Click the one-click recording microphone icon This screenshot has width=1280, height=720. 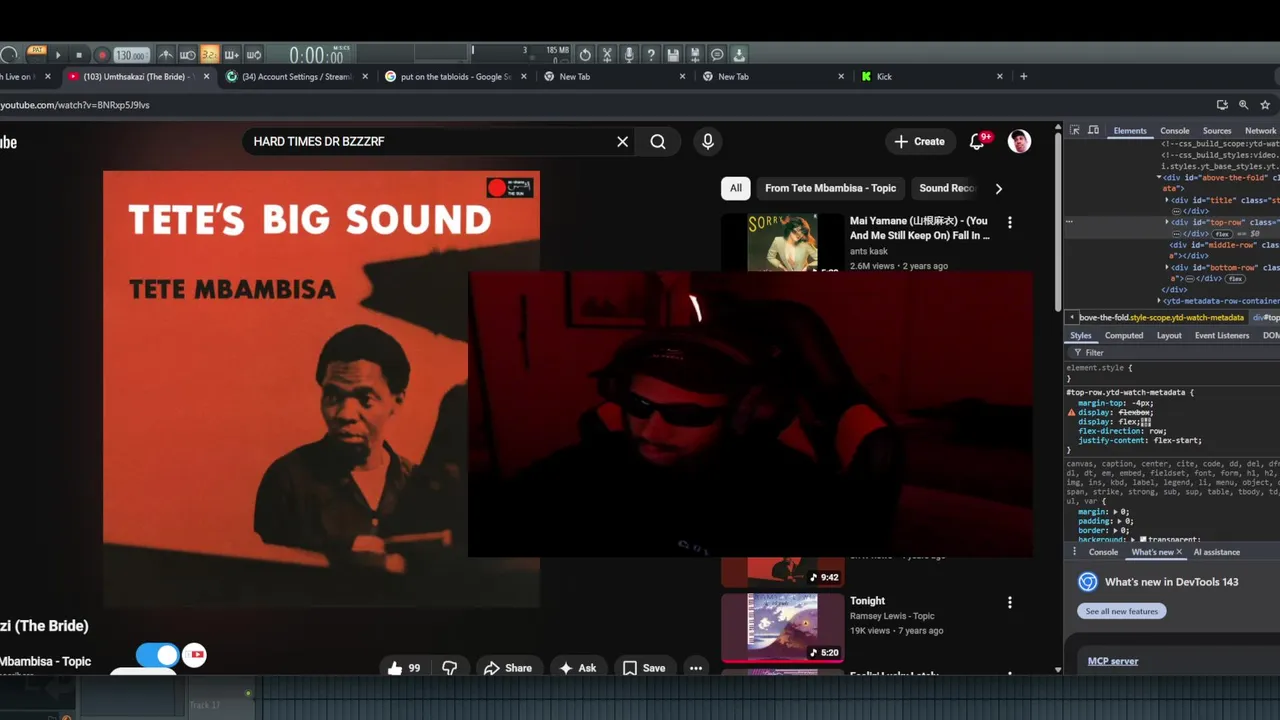[629, 55]
